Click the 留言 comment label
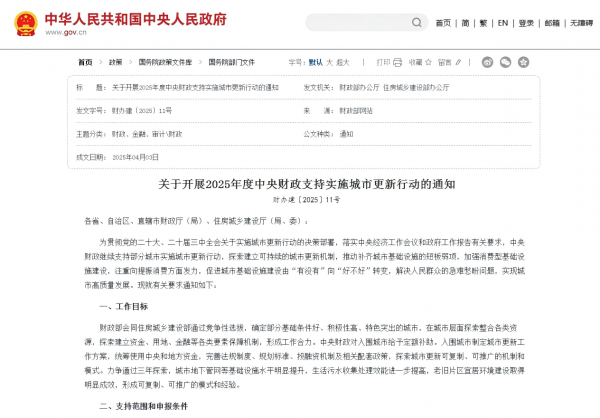Screen dimensions: 600x418 pos(445,62)
